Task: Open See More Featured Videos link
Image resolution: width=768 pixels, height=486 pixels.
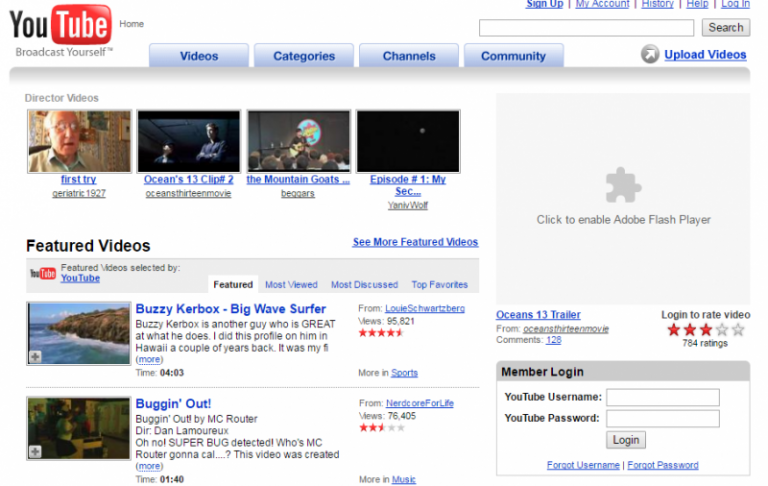Action: [x=415, y=242]
